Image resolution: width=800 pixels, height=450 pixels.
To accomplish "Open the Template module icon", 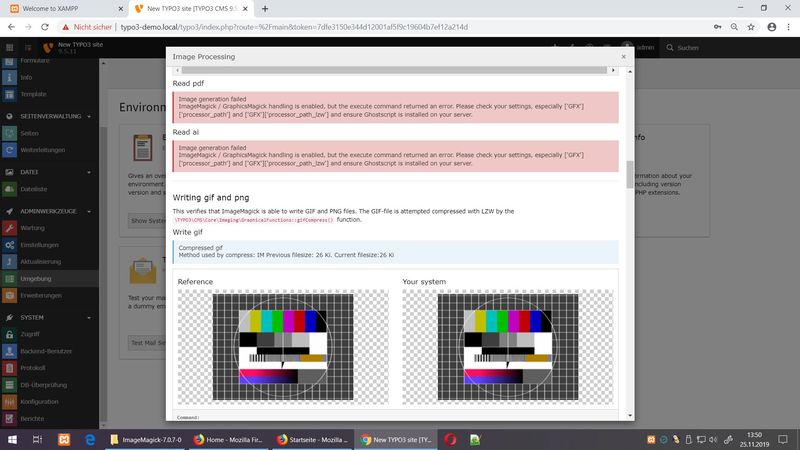I will coord(9,94).
